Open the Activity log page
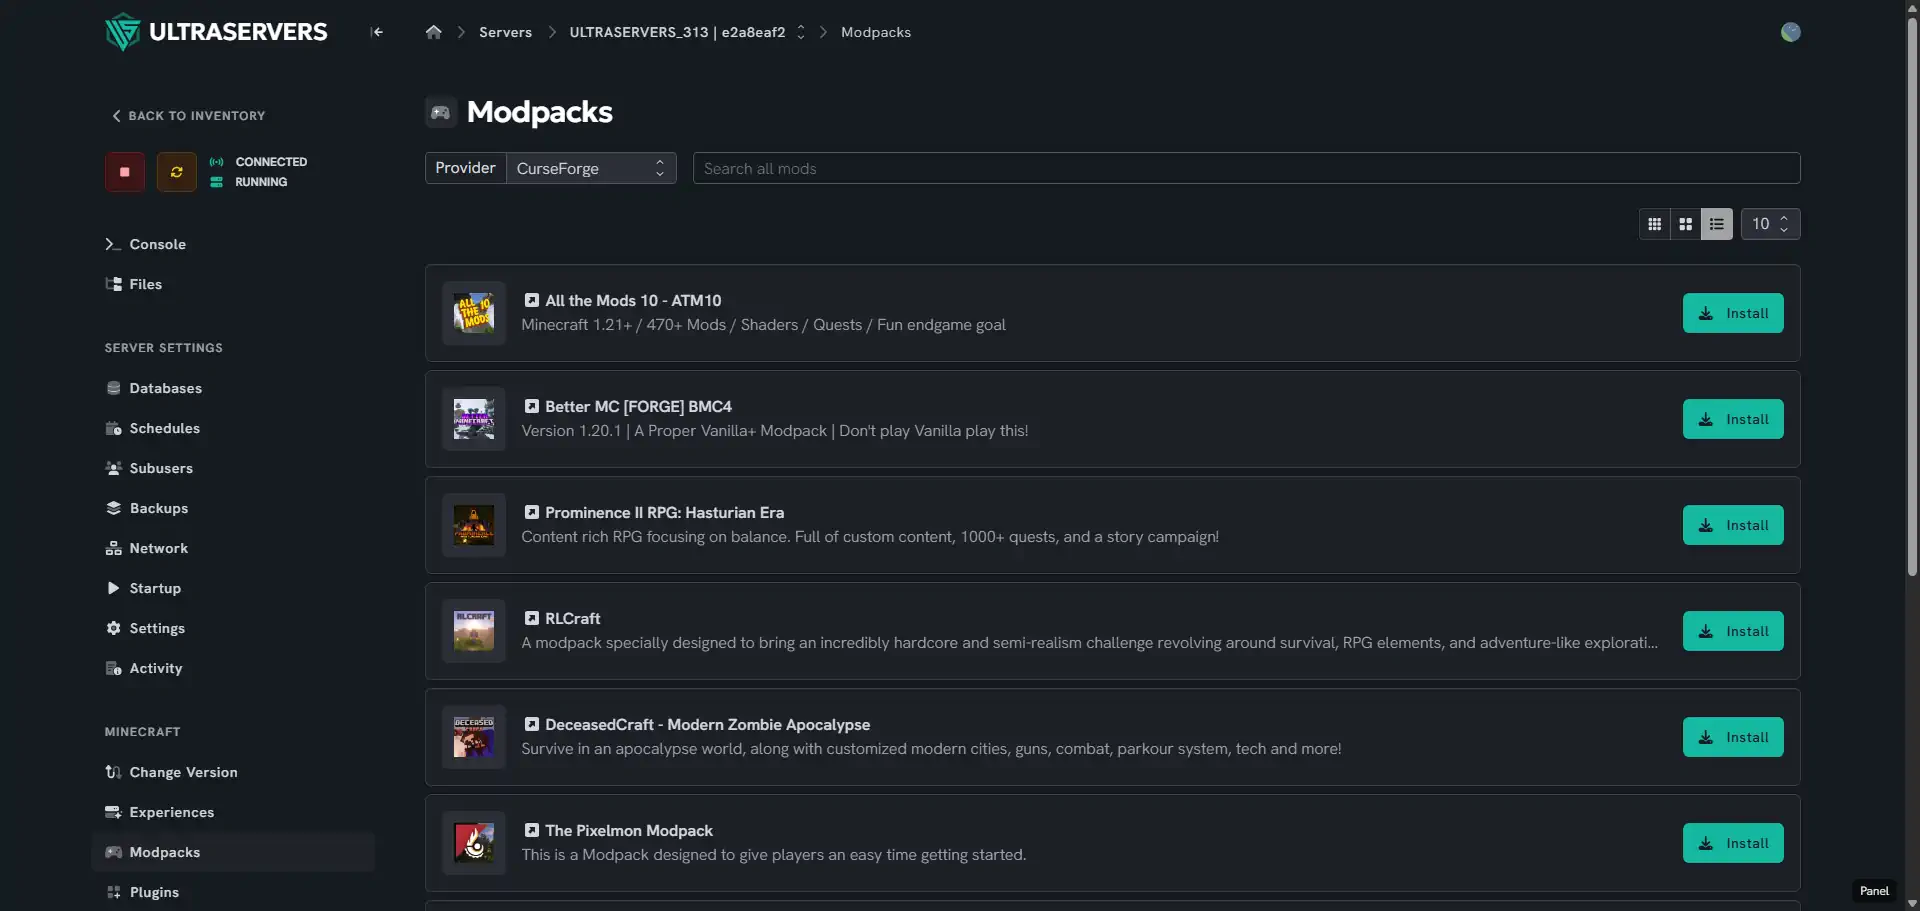Screen dimensions: 1920x911 pyautogui.click(x=144, y=668)
